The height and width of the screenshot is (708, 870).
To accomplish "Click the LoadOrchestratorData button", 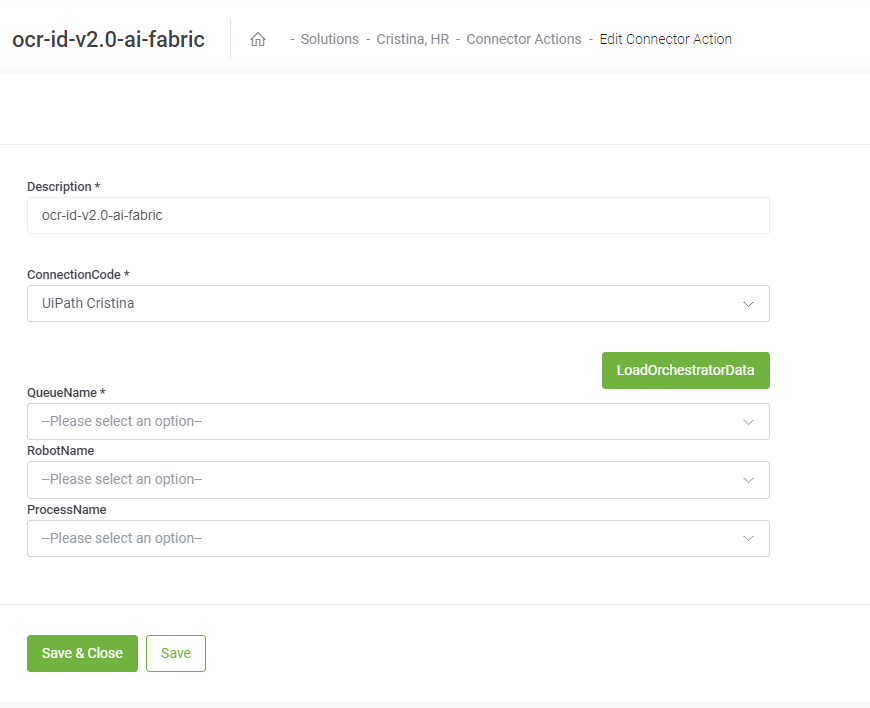I will tap(685, 370).
